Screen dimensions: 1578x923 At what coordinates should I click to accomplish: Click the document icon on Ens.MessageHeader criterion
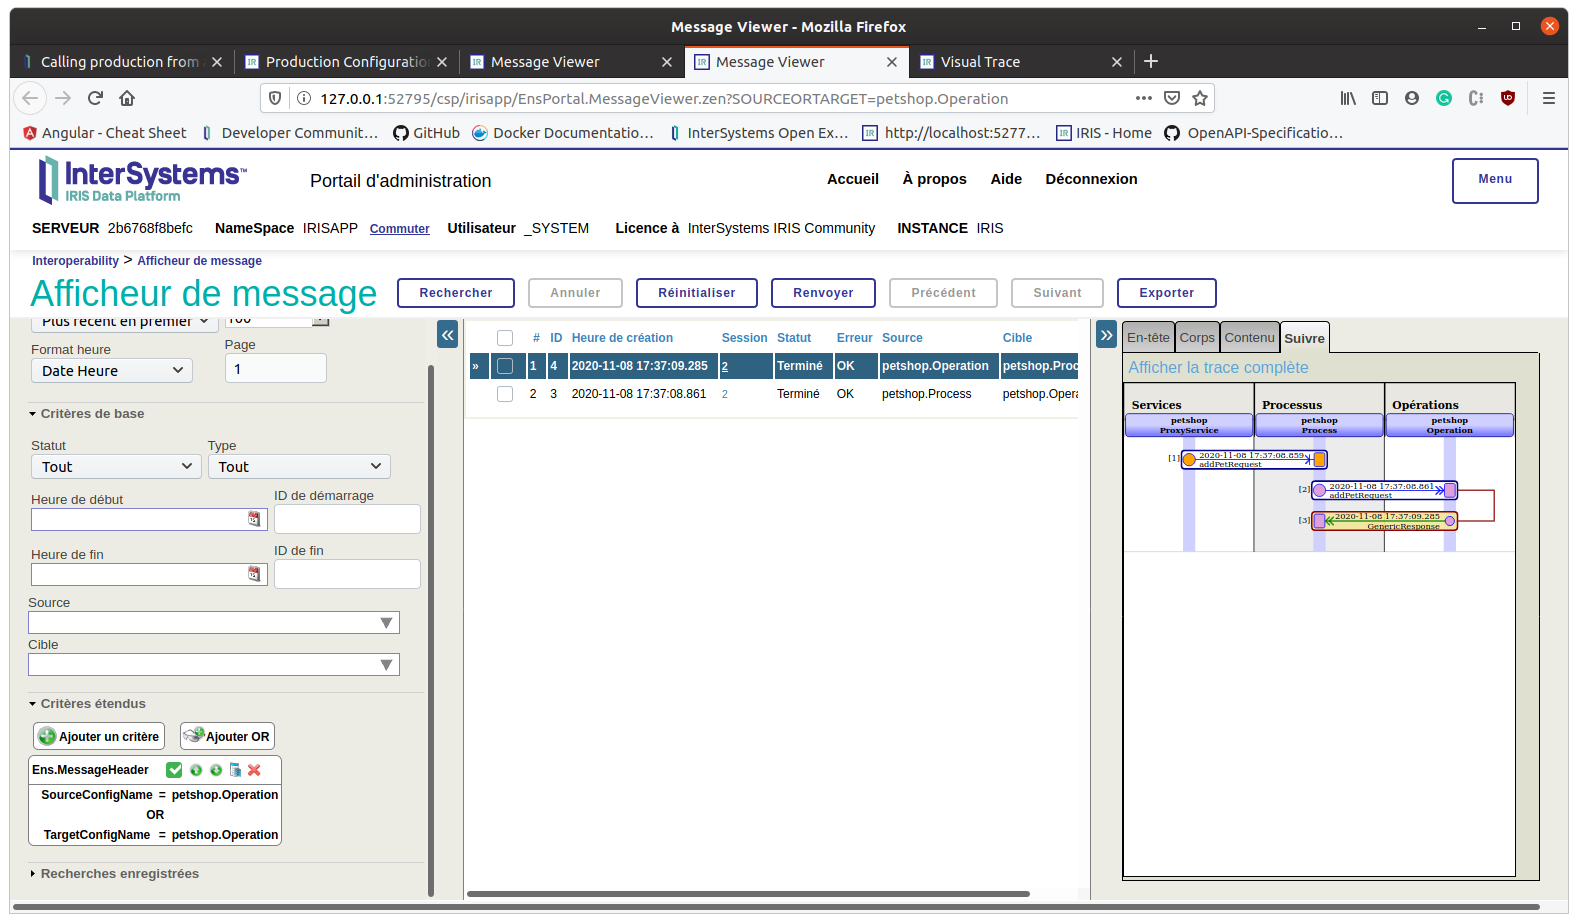pyautogui.click(x=236, y=770)
